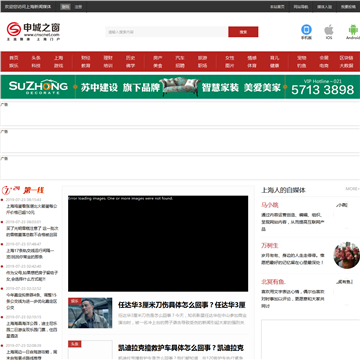Open the 历史 navigation item
This screenshot has width=360, height=360.
click(130, 58)
